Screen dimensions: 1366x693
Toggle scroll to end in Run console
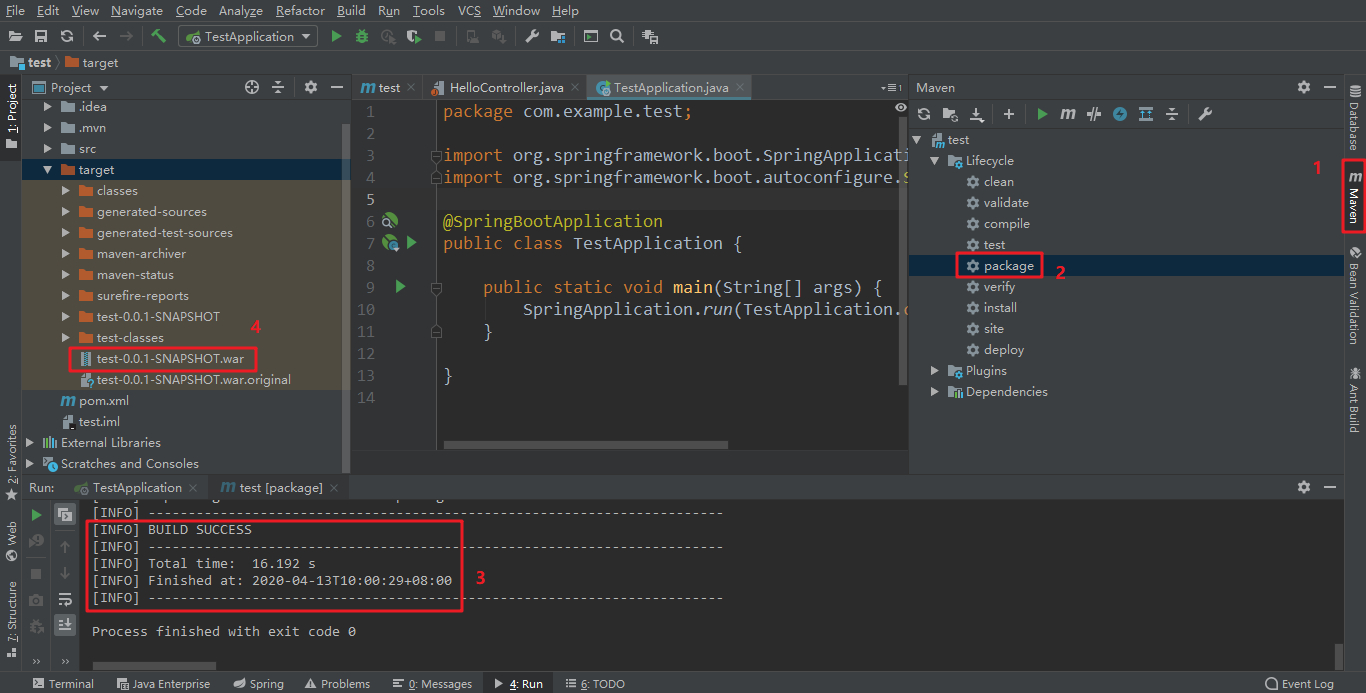pyautogui.click(x=65, y=624)
